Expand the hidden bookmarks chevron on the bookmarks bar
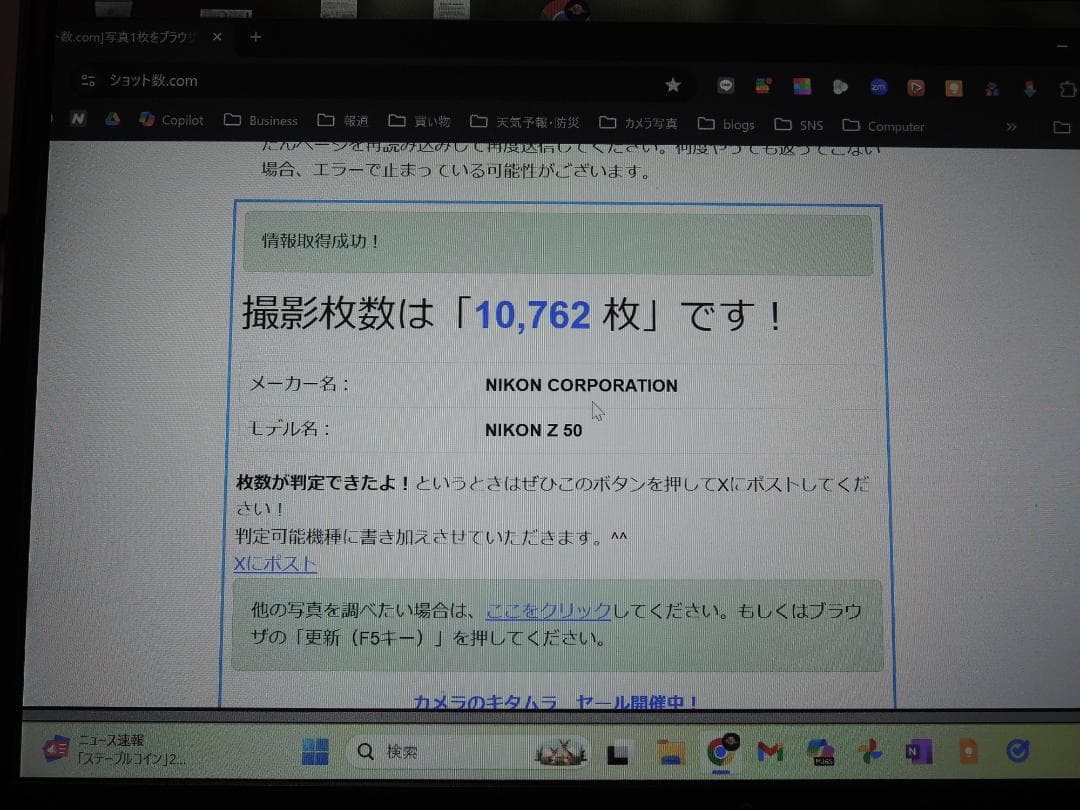Image resolution: width=1080 pixels, height=810 pixels. pyautogui.click(x=1012, y=125)
